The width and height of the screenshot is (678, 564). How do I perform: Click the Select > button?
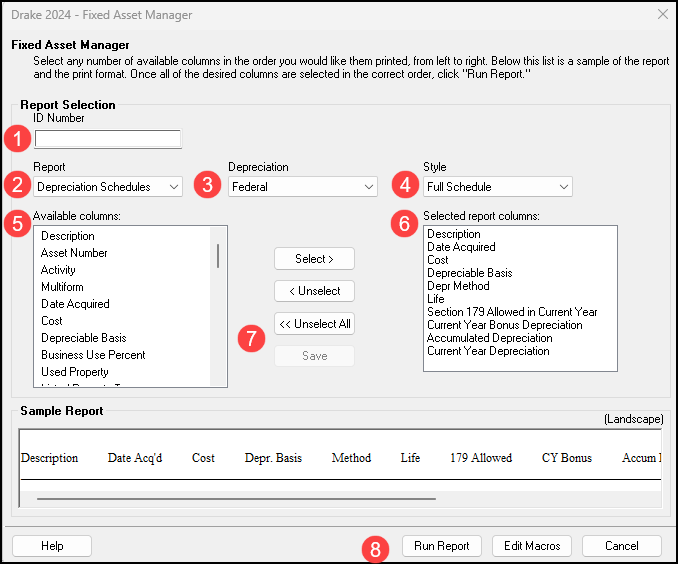[314, 259]
